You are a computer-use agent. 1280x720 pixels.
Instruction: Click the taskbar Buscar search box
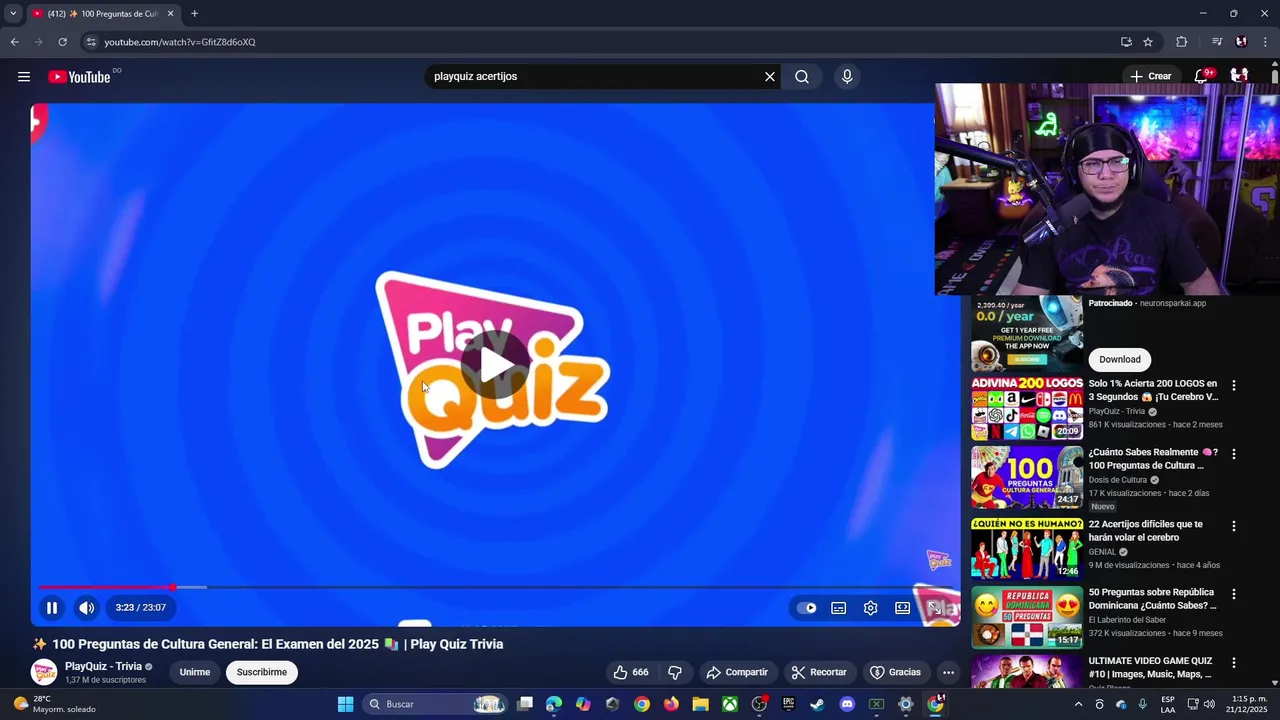(x=435, y=704)
